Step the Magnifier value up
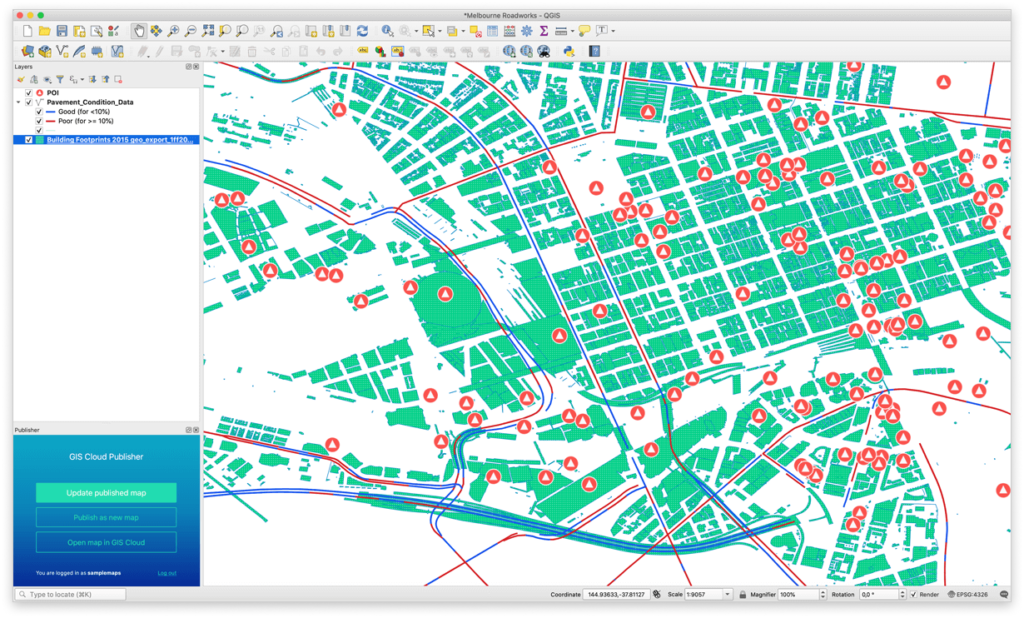Image resolution: width=1024 pixels, height=618 pixels. [x=822, y=592]
